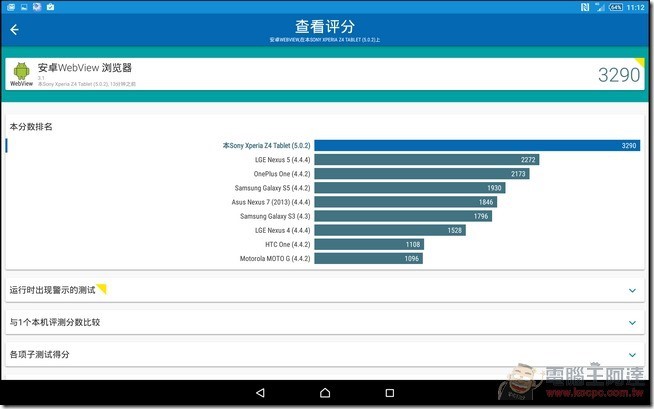Tap the 本分数排名 heading
This screenshot has width=654, height=409.
(31, 127)
